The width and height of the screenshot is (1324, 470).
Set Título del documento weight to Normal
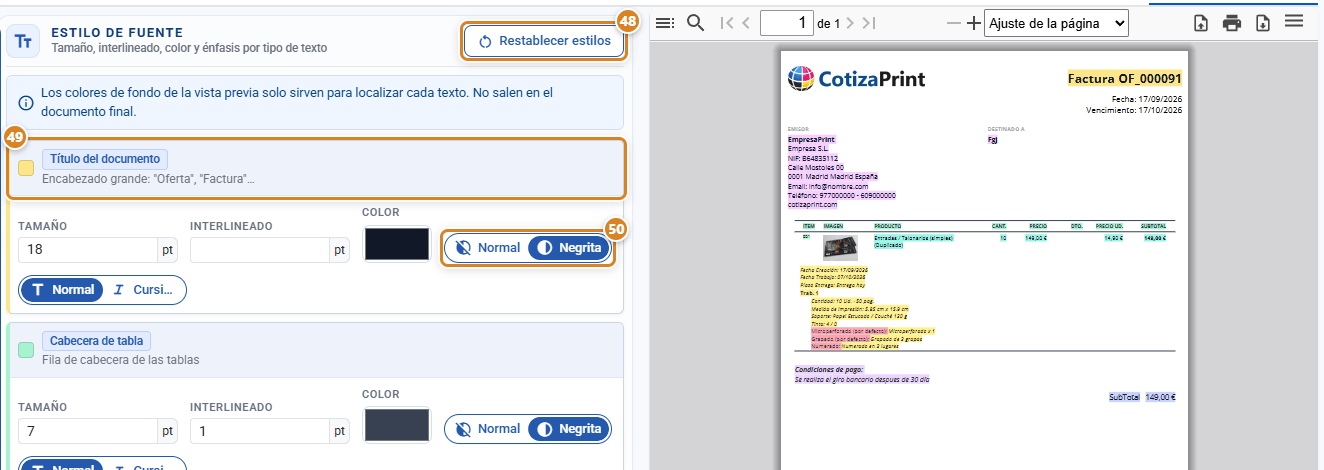tap(487, 248)
